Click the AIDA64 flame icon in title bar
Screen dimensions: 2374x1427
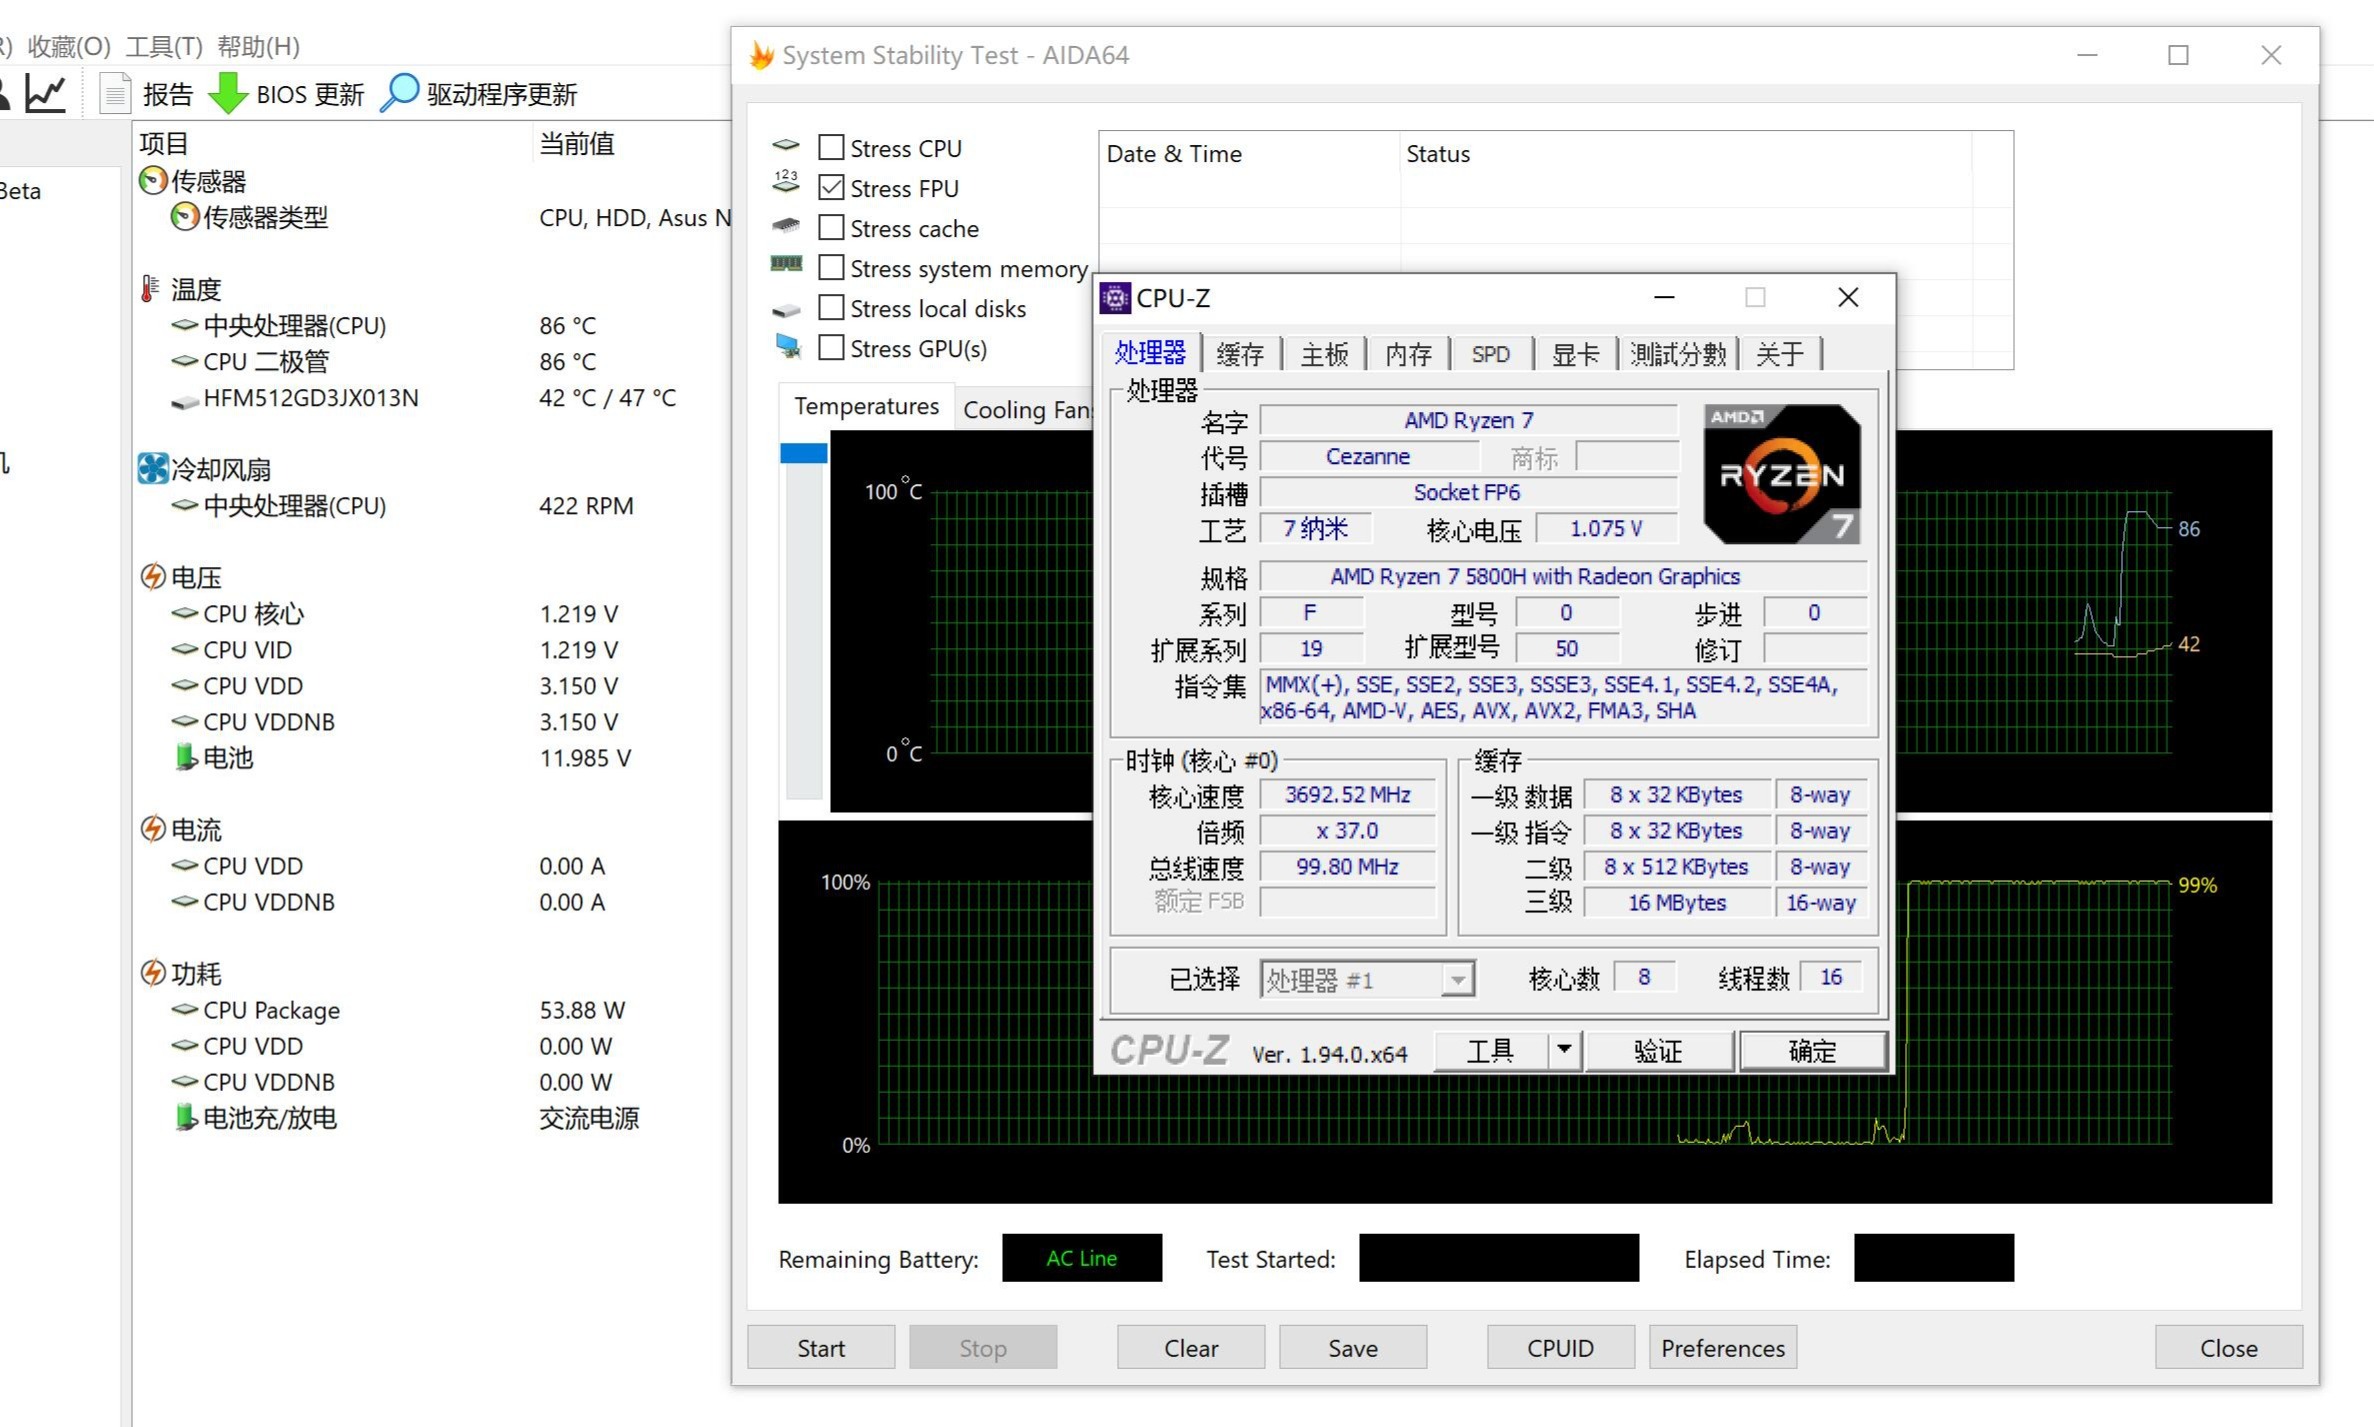tap(762, 55)
